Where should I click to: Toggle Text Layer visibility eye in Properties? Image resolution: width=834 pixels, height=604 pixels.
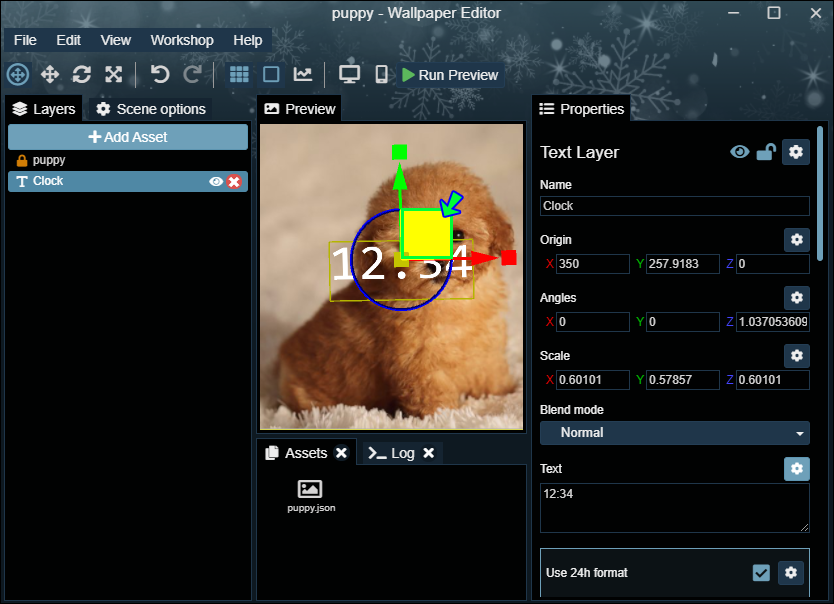739,152
